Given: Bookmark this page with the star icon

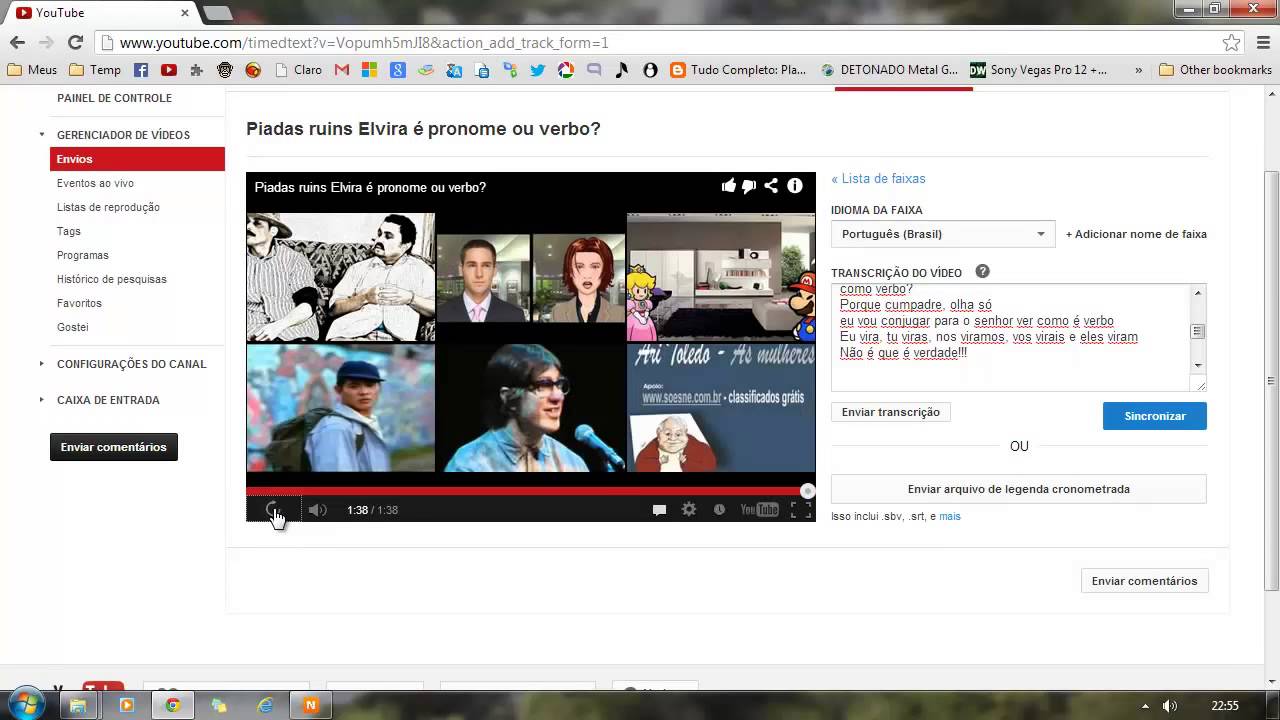Looking at the screenshot, I should tap(1231, 42).
